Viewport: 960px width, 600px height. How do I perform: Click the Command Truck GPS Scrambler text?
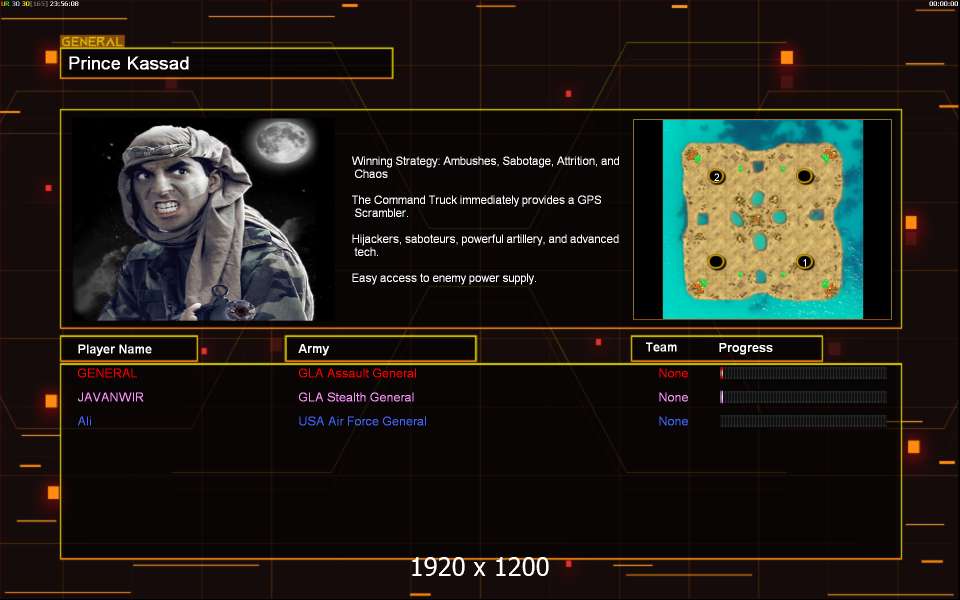click(x=476, y=206)
